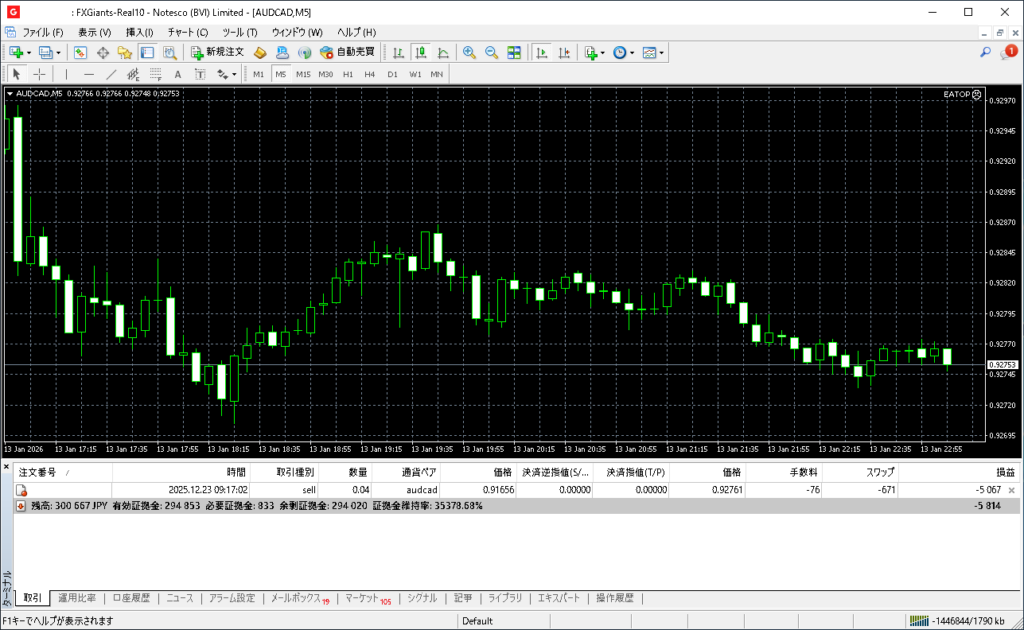
Task: Pick the trendline drawing tool
Action: [x=111, y=74]
